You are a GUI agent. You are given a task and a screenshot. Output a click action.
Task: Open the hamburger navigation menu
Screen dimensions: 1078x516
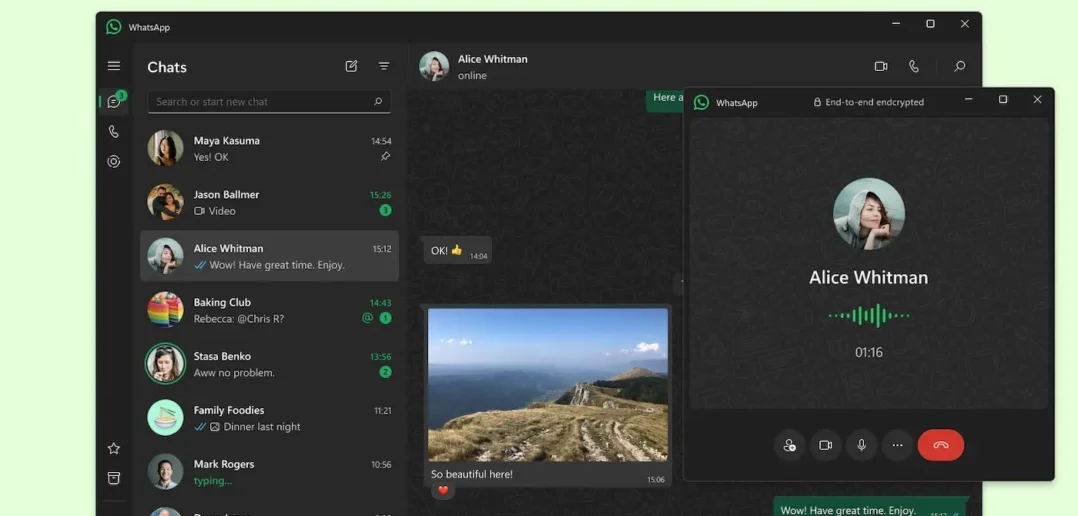pos(114,66)
